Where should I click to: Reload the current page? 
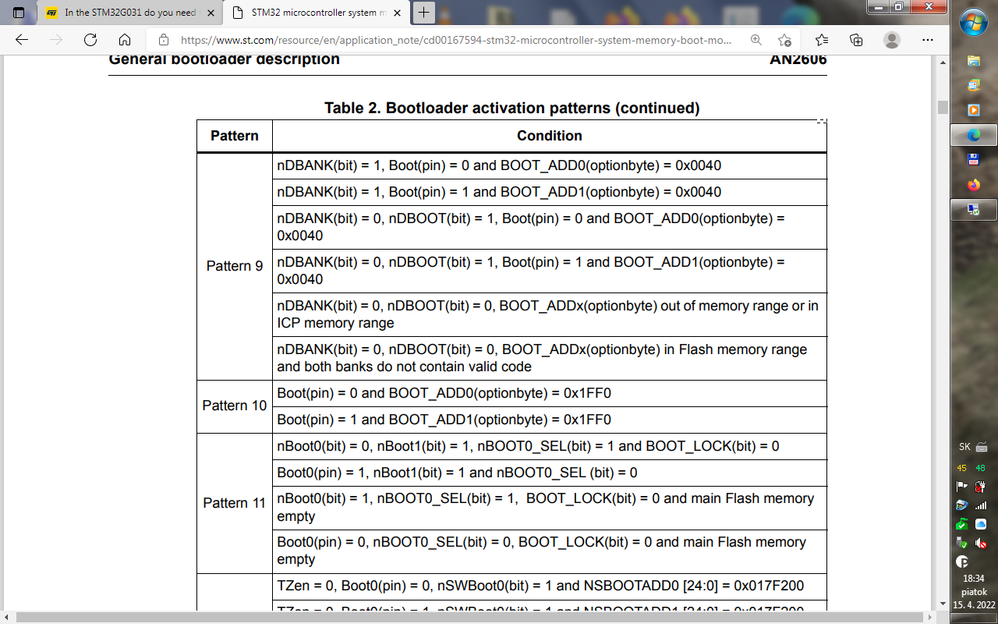coord(90,40)
